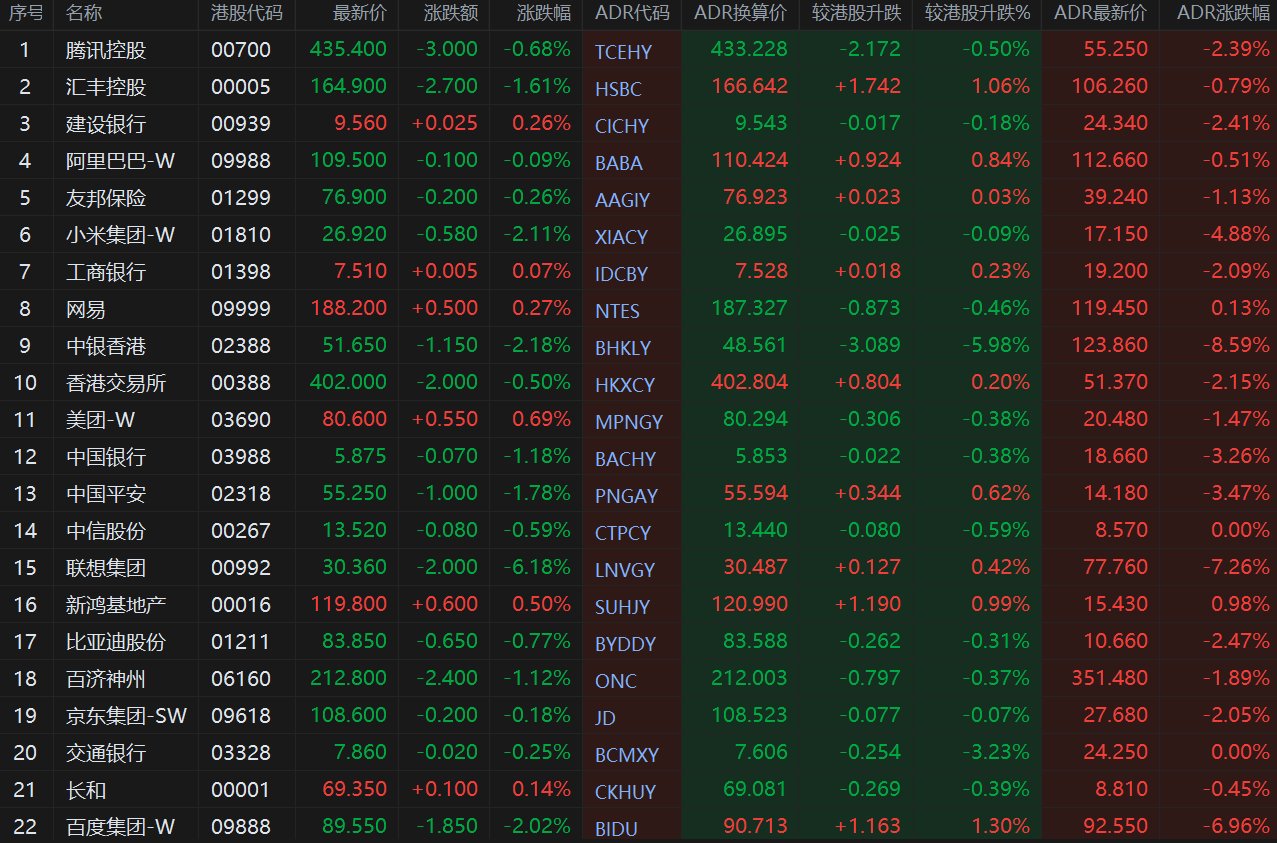Screen dimensions: 1277x843
Task: Click the ADR代码 column header
Action: tap(631, 14)
